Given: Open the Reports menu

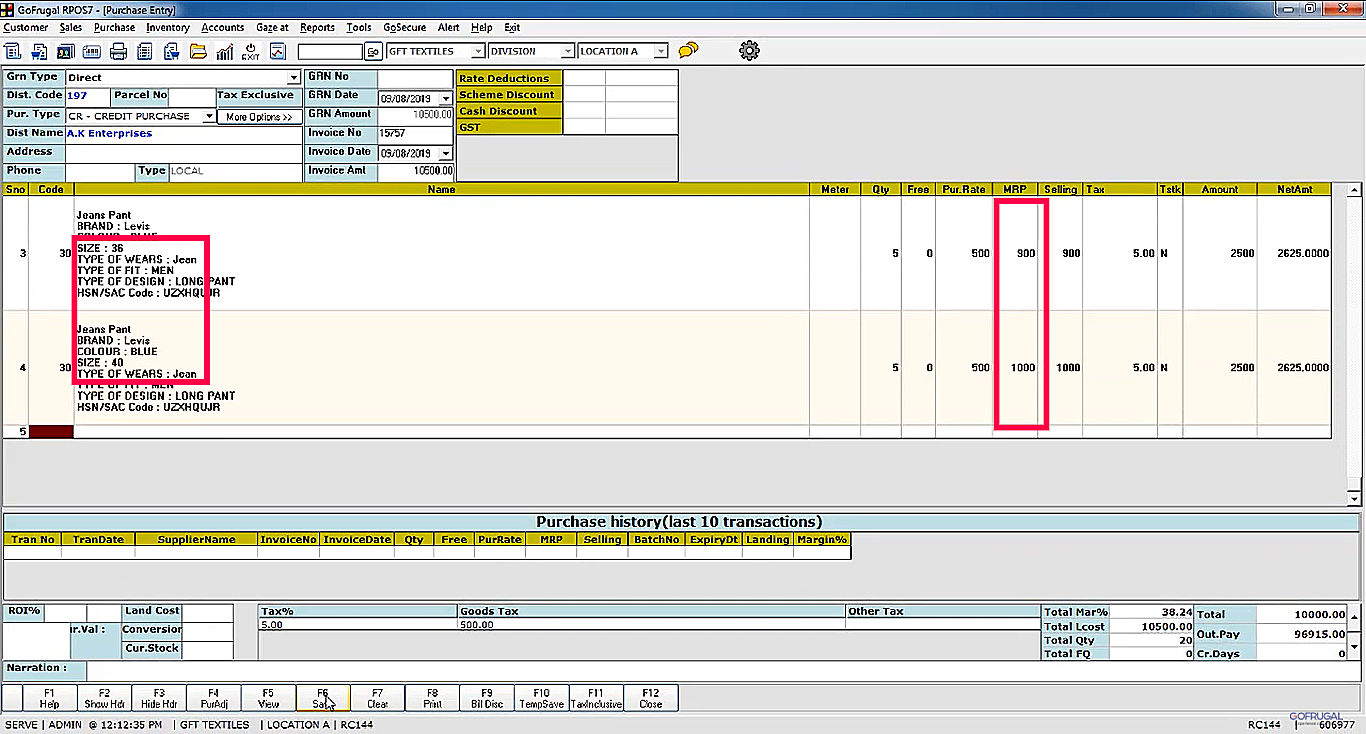Looking at the screenshot, I should tap(317, 28).
